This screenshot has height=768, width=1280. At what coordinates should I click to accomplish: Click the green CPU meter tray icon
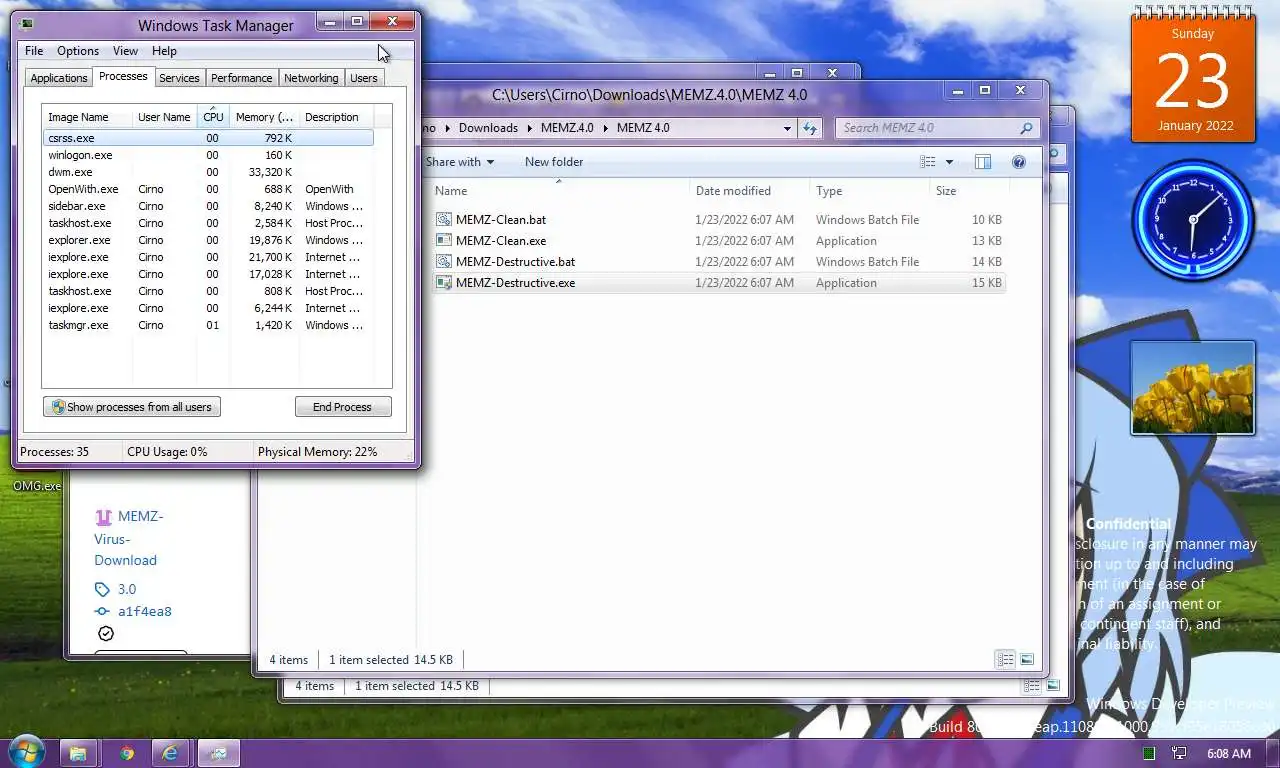point(1149,753)
